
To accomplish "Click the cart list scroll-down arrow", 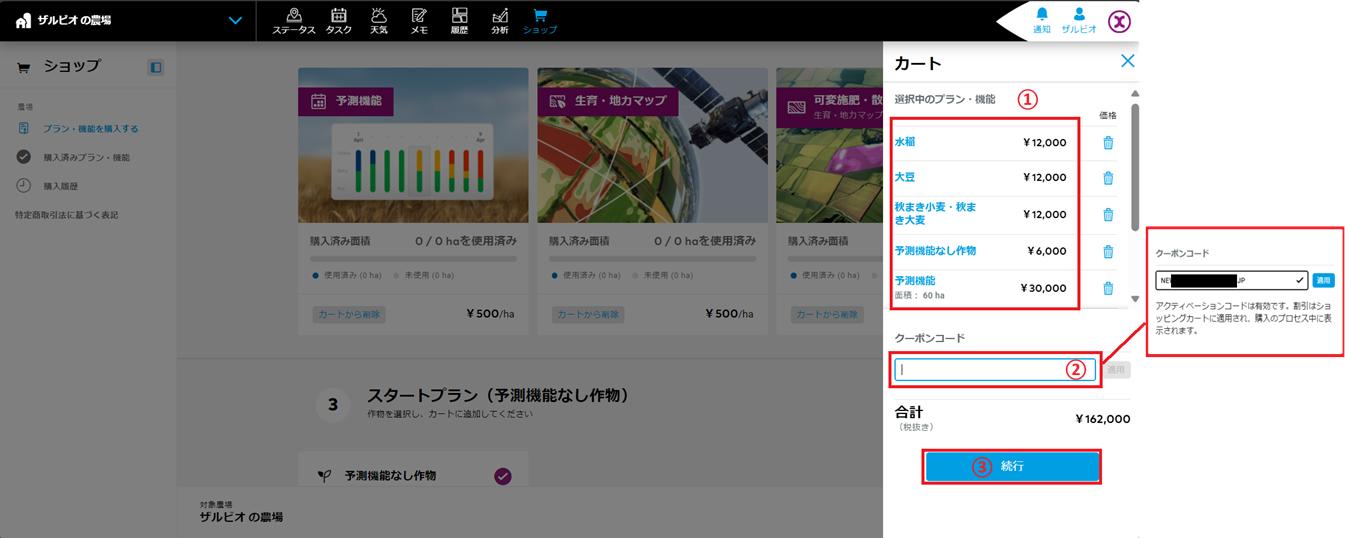I will tap(1135, 298).
